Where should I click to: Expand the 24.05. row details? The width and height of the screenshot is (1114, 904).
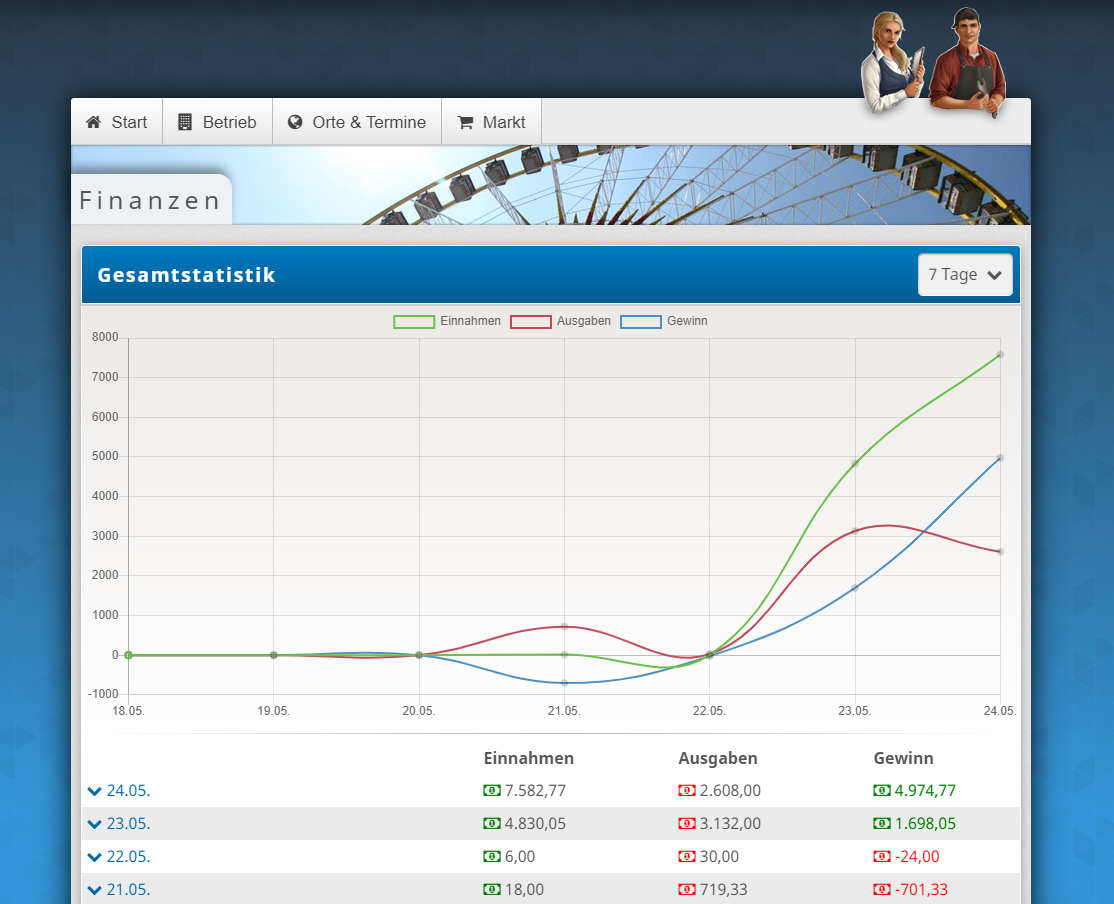pyautogui.click(x=95, y=791)
